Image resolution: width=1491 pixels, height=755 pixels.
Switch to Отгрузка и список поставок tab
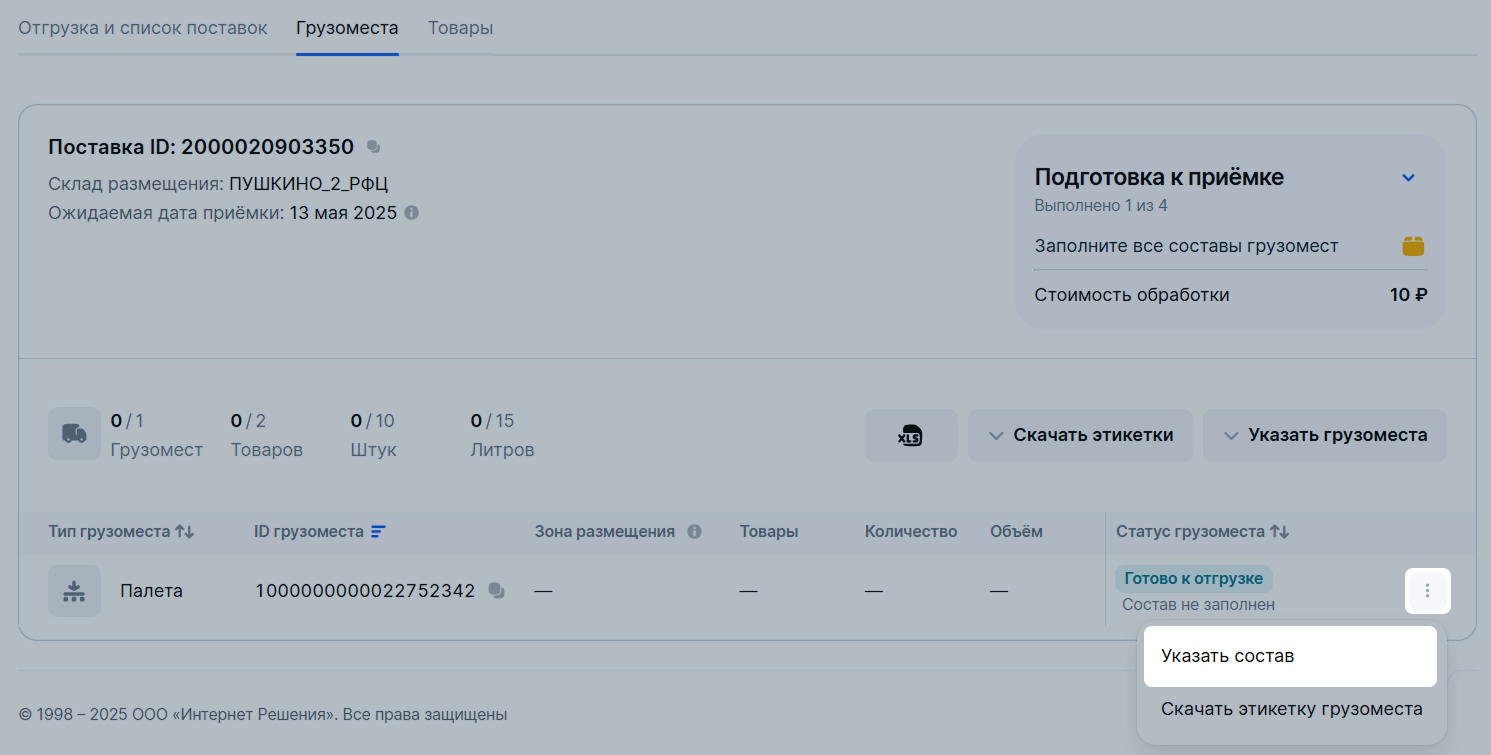coord(143,28)
